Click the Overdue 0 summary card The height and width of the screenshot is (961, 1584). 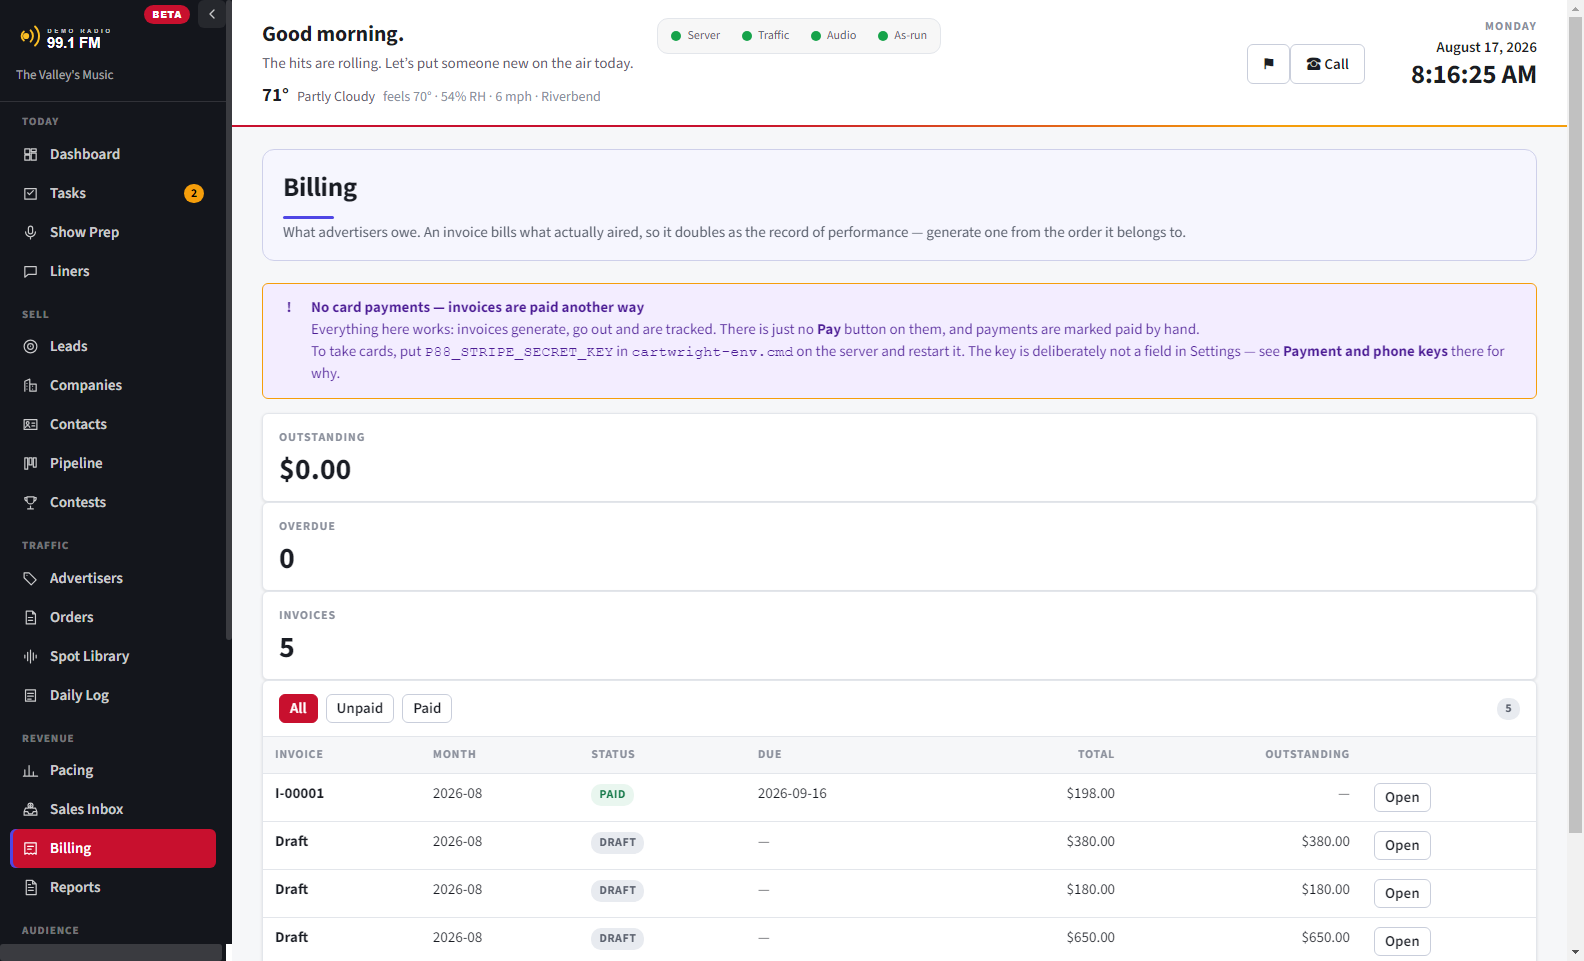[x=899, y=546]
